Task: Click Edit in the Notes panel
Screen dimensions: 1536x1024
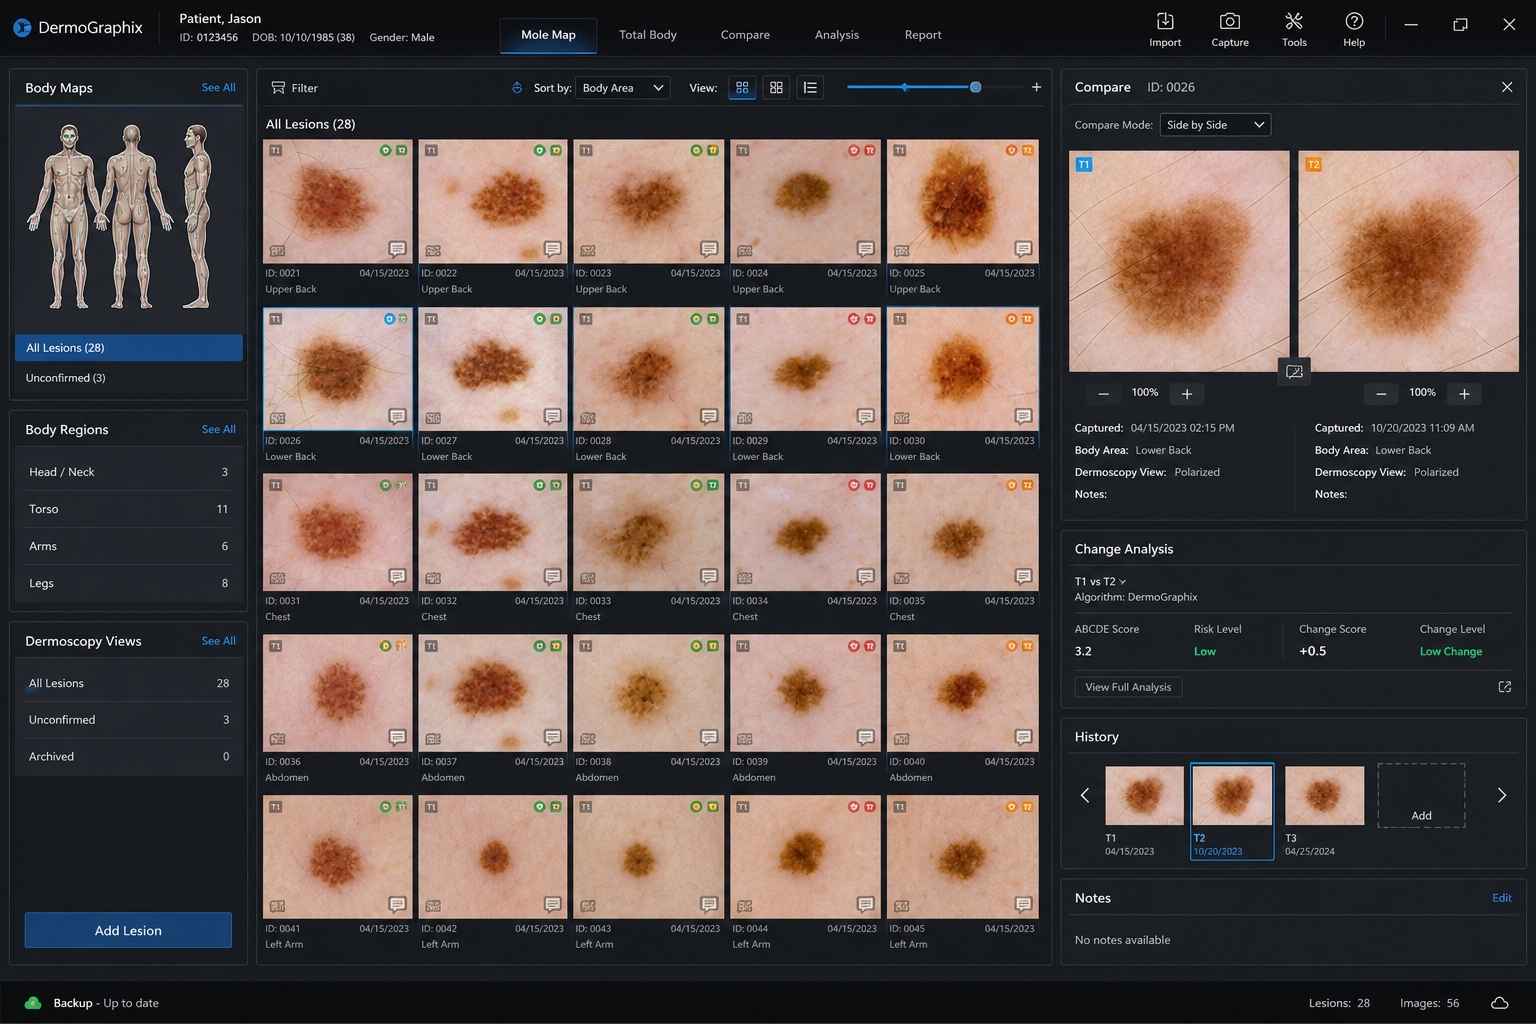Action: point(1502,899)
